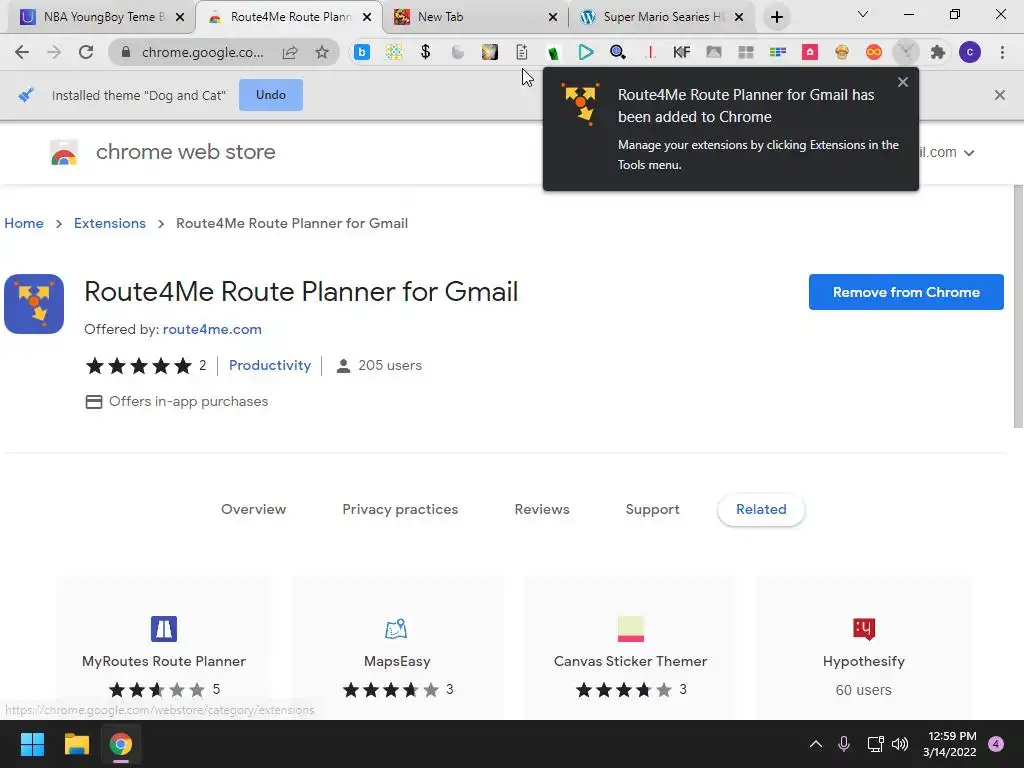
Task: Close the Route4Me added notification popup
Action: coord(903,82)
